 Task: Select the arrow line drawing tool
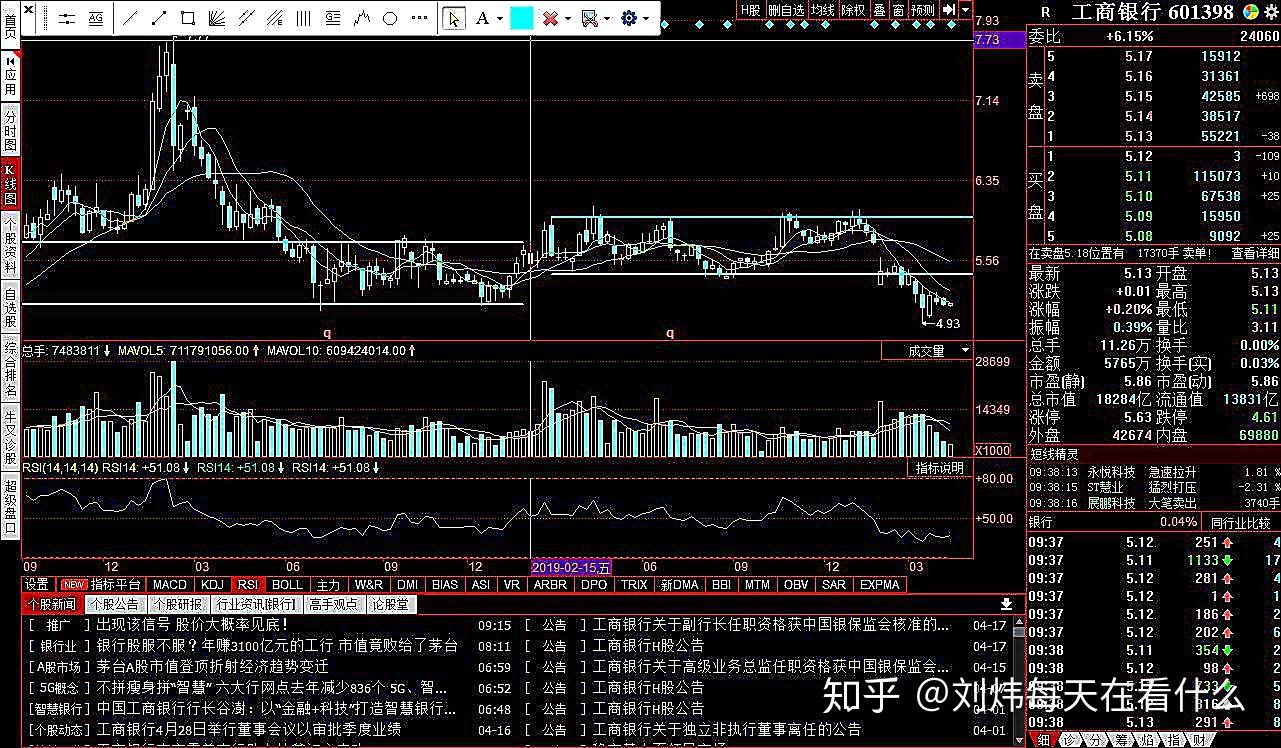point(159,18)
